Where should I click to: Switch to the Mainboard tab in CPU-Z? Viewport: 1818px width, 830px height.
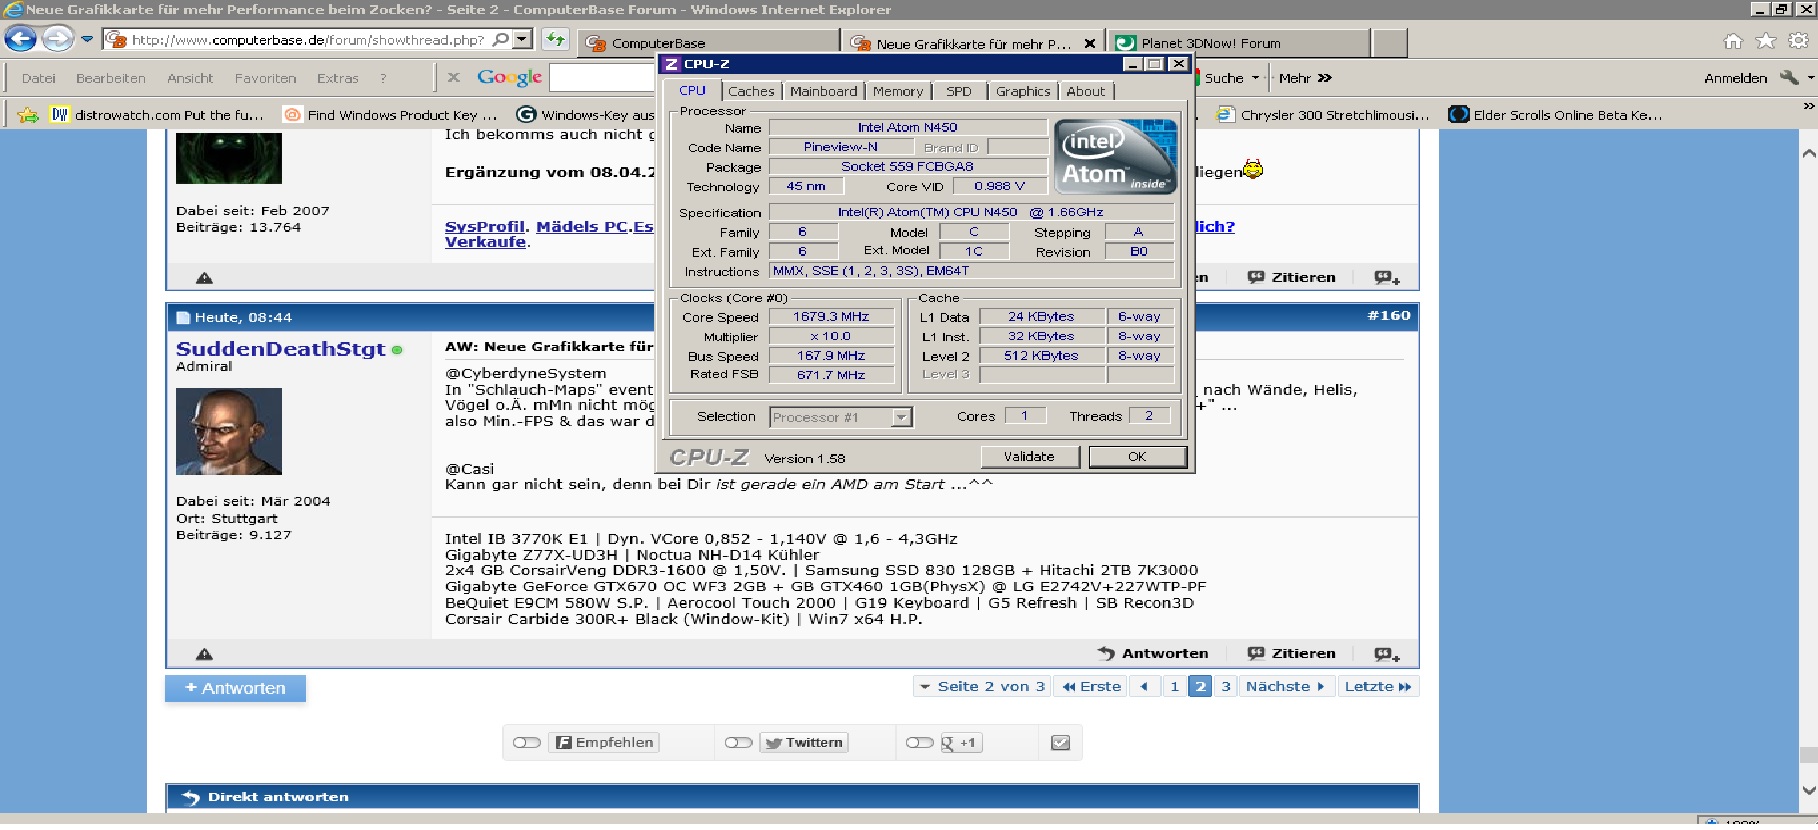(x=823, y=91)
